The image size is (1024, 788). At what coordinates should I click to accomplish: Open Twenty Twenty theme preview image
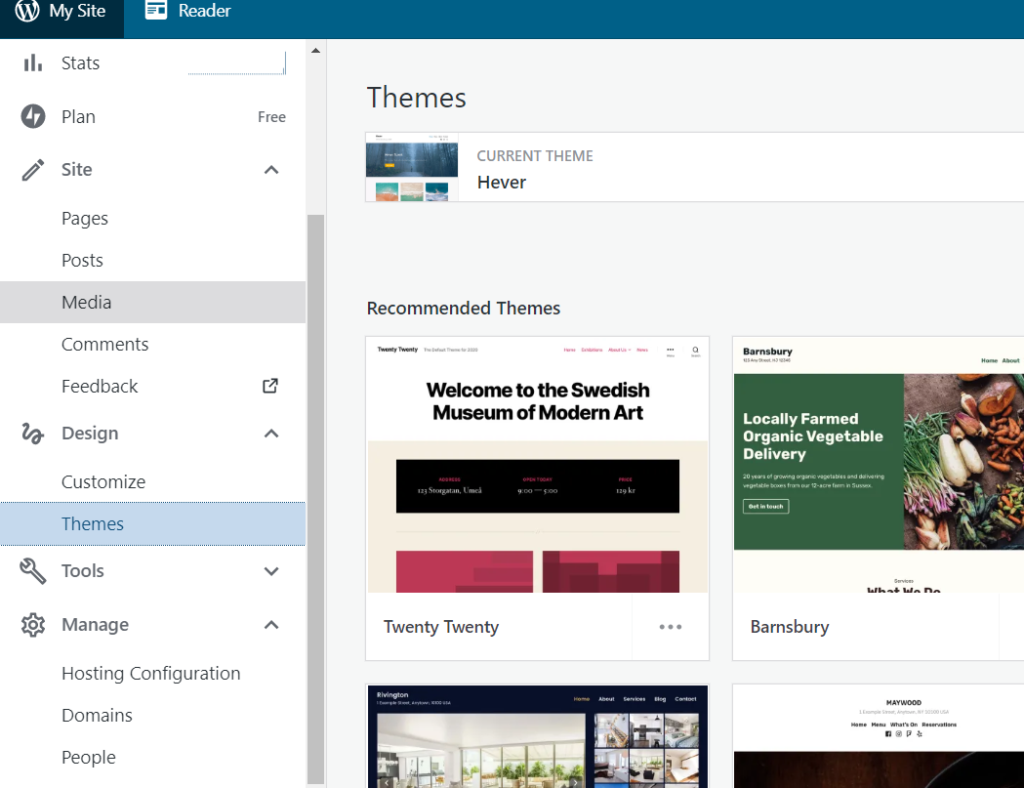[537, 465]
